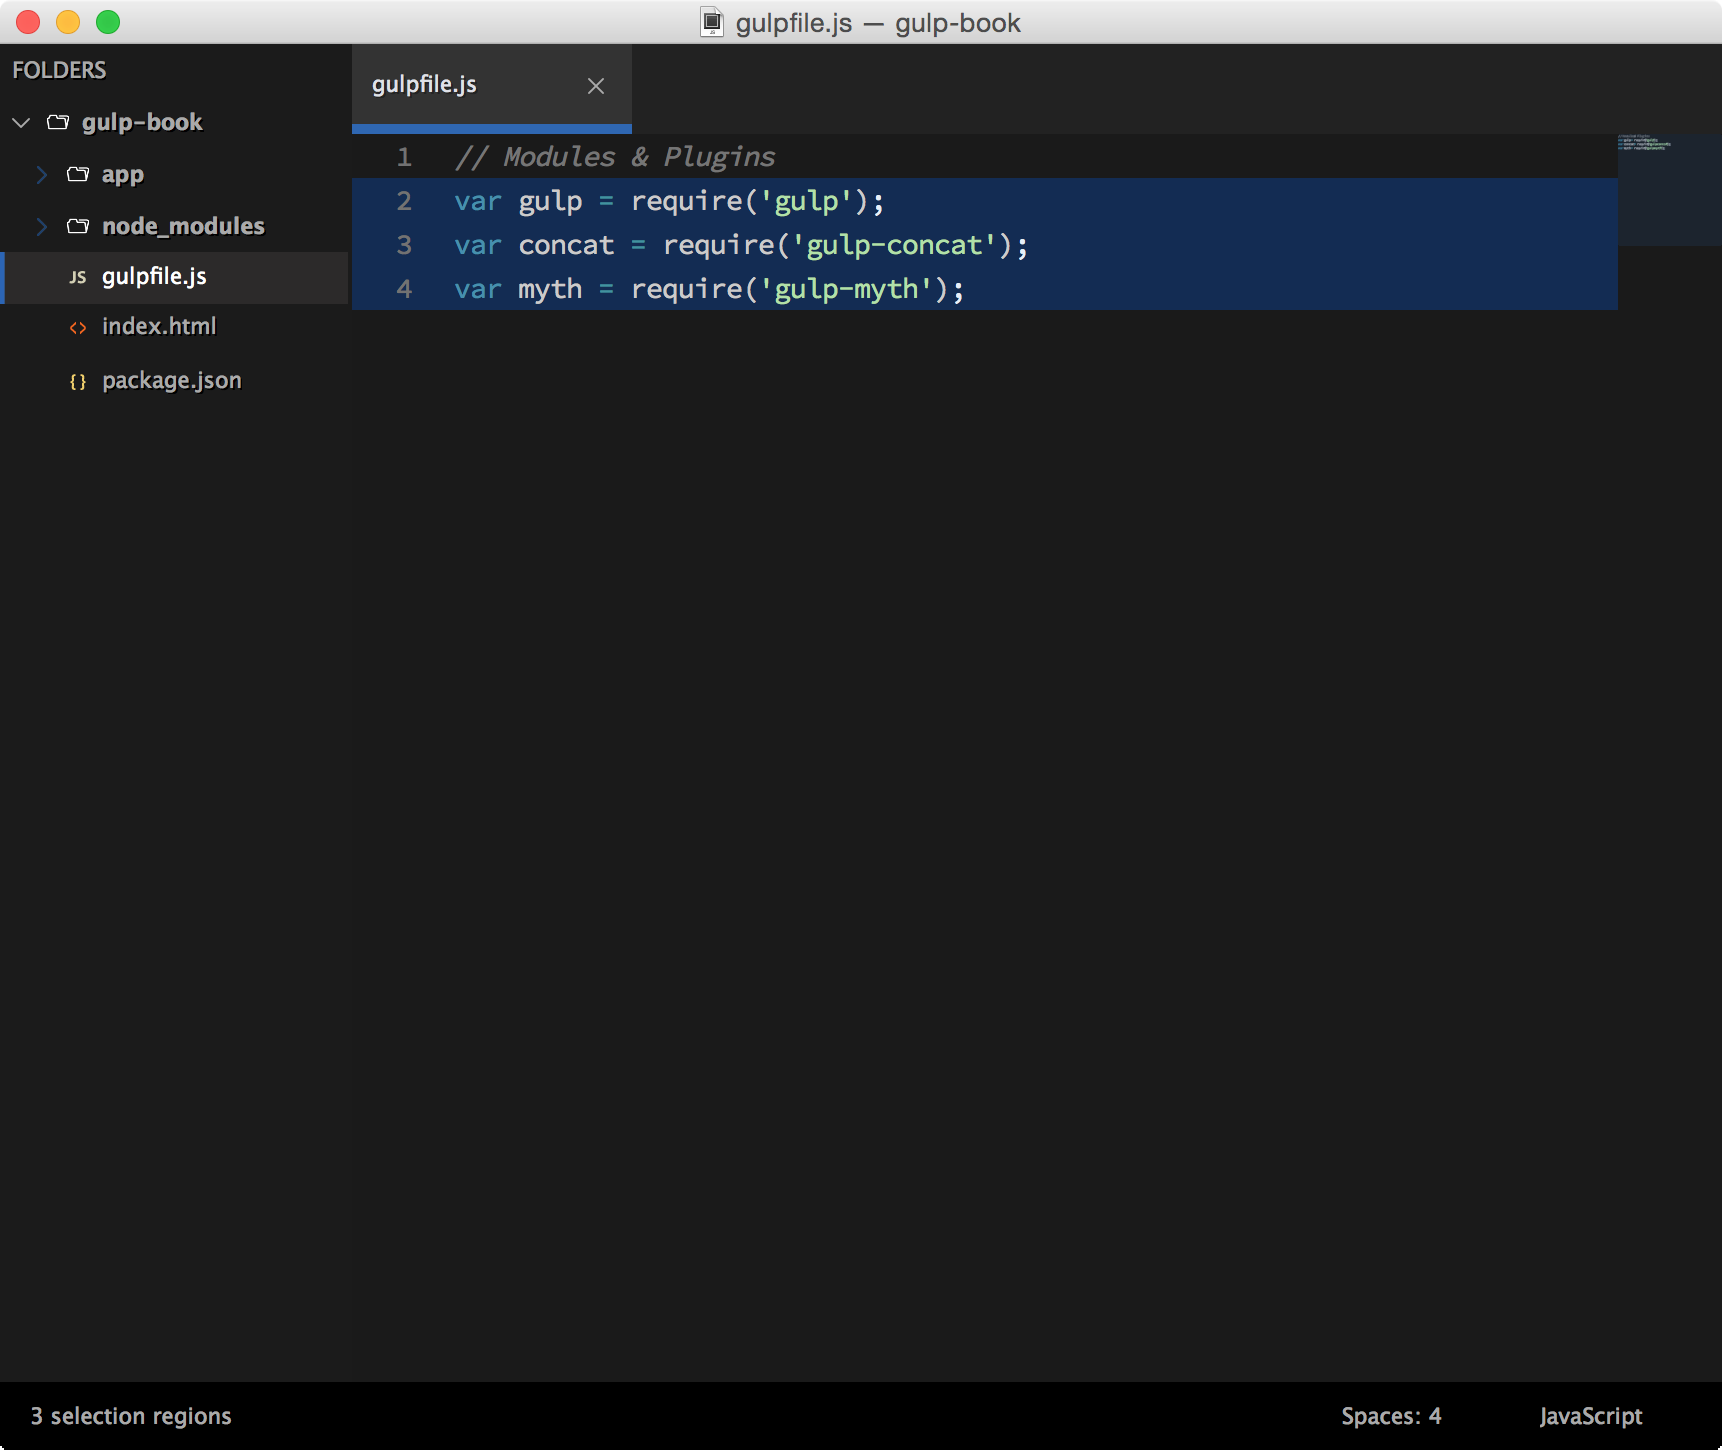The height and width of the screenshot is (1450, 1722).
Task: Select the node_modules folder label
Action: [183, 226]
